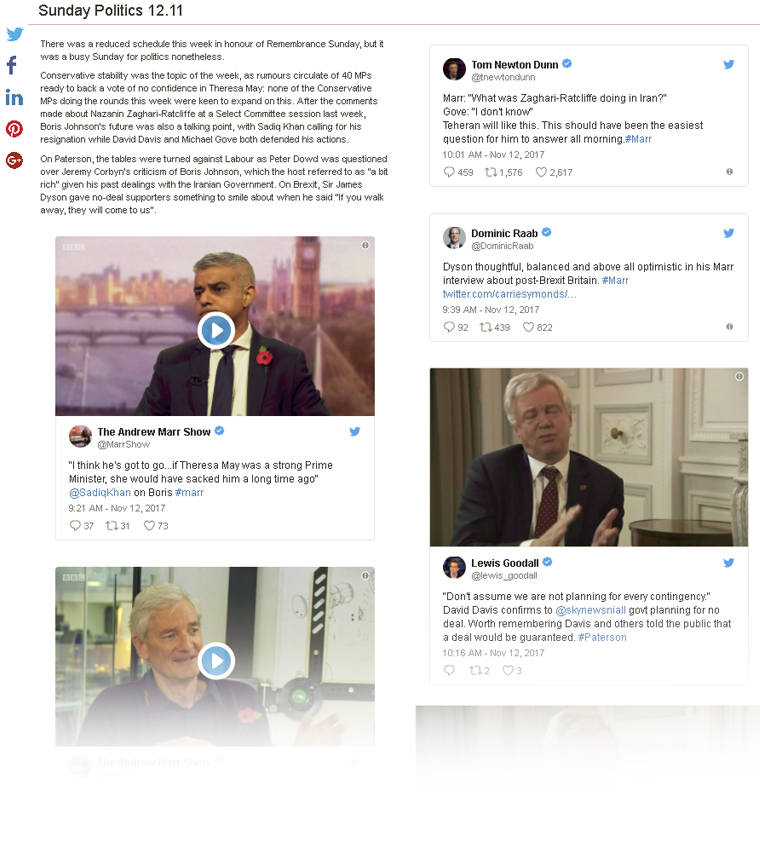Retweet Tom Newton Dunn's tweet

tap(503, 172)
